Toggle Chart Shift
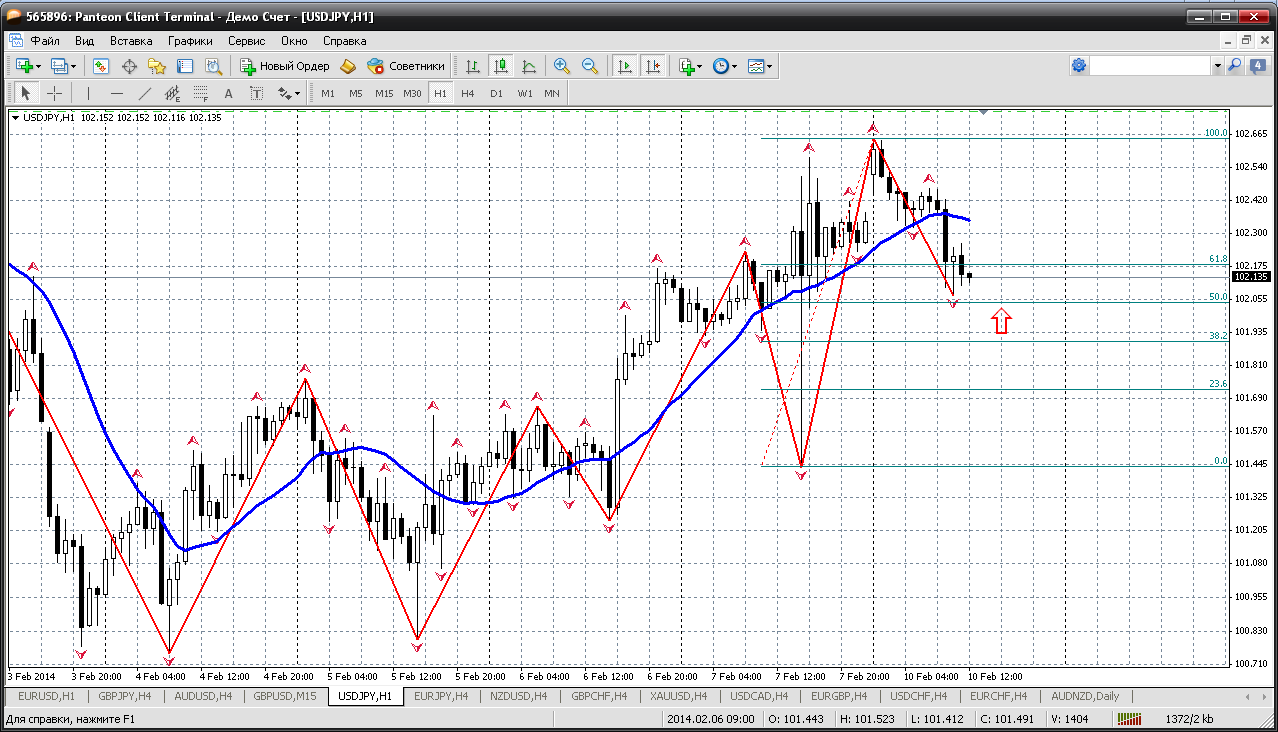 tap(653, 66)
